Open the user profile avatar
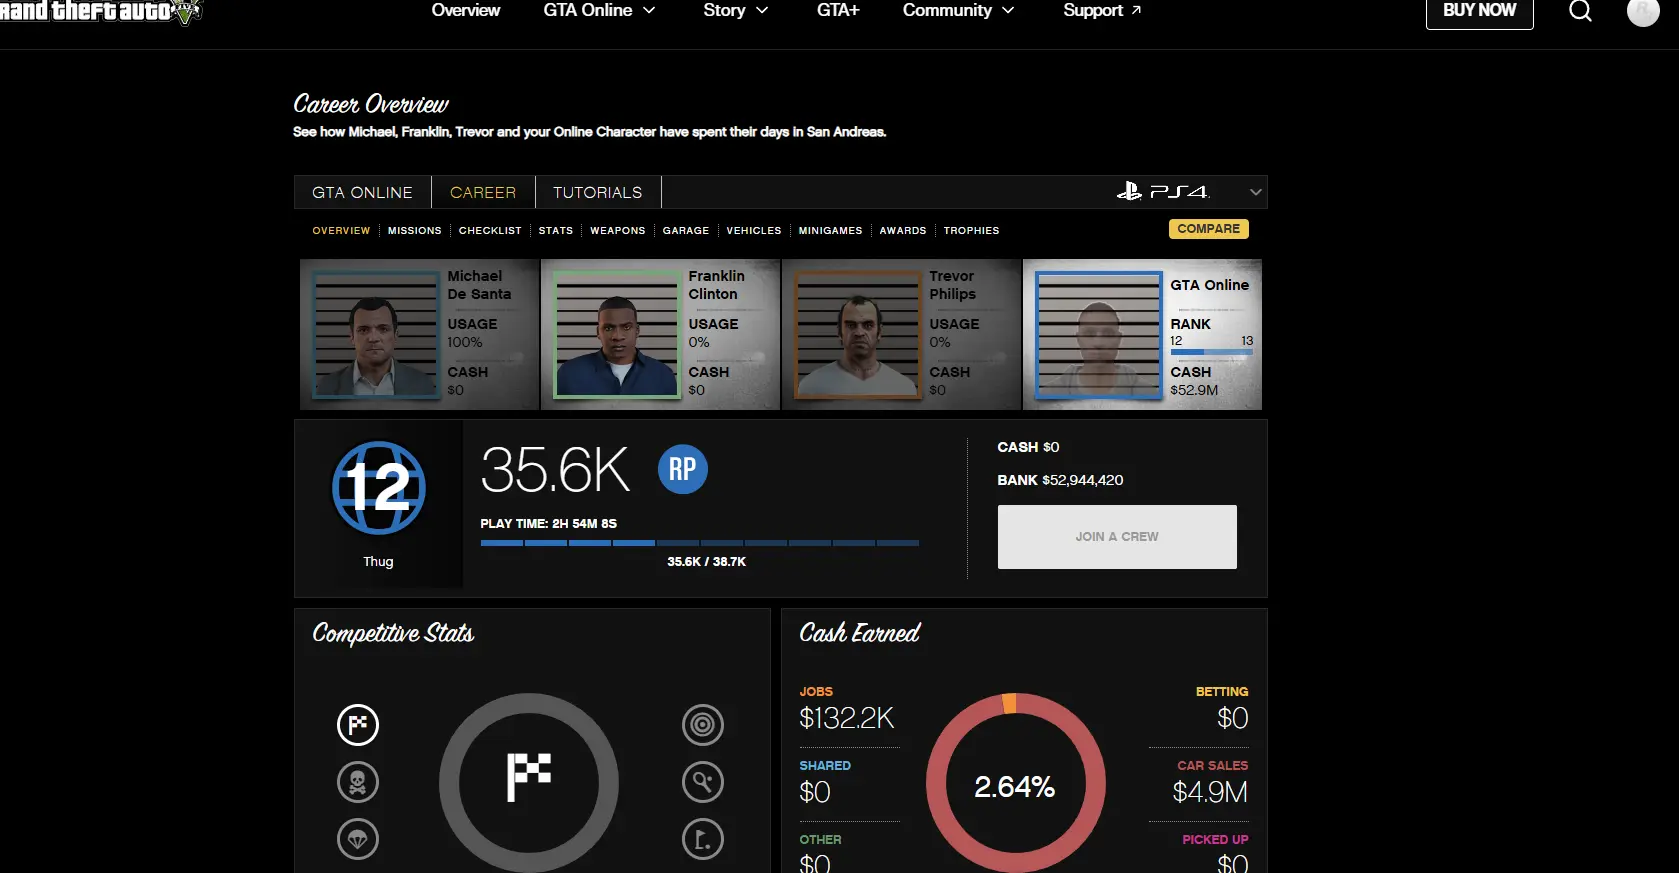The height and width of the screenshot is (873, 1679). pyautogui.click(x=1642, y=11)
